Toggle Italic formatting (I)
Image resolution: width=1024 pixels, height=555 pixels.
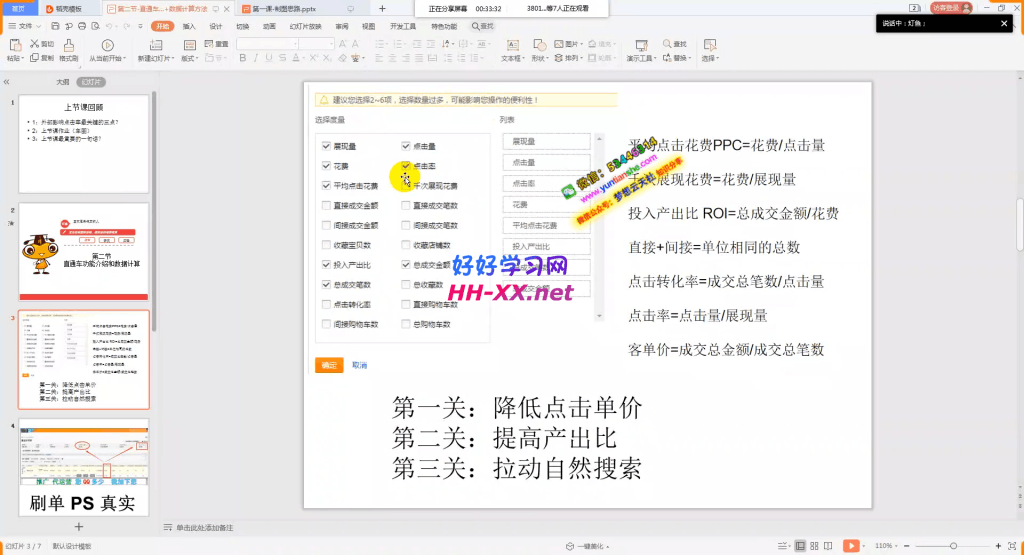point(255,58)
